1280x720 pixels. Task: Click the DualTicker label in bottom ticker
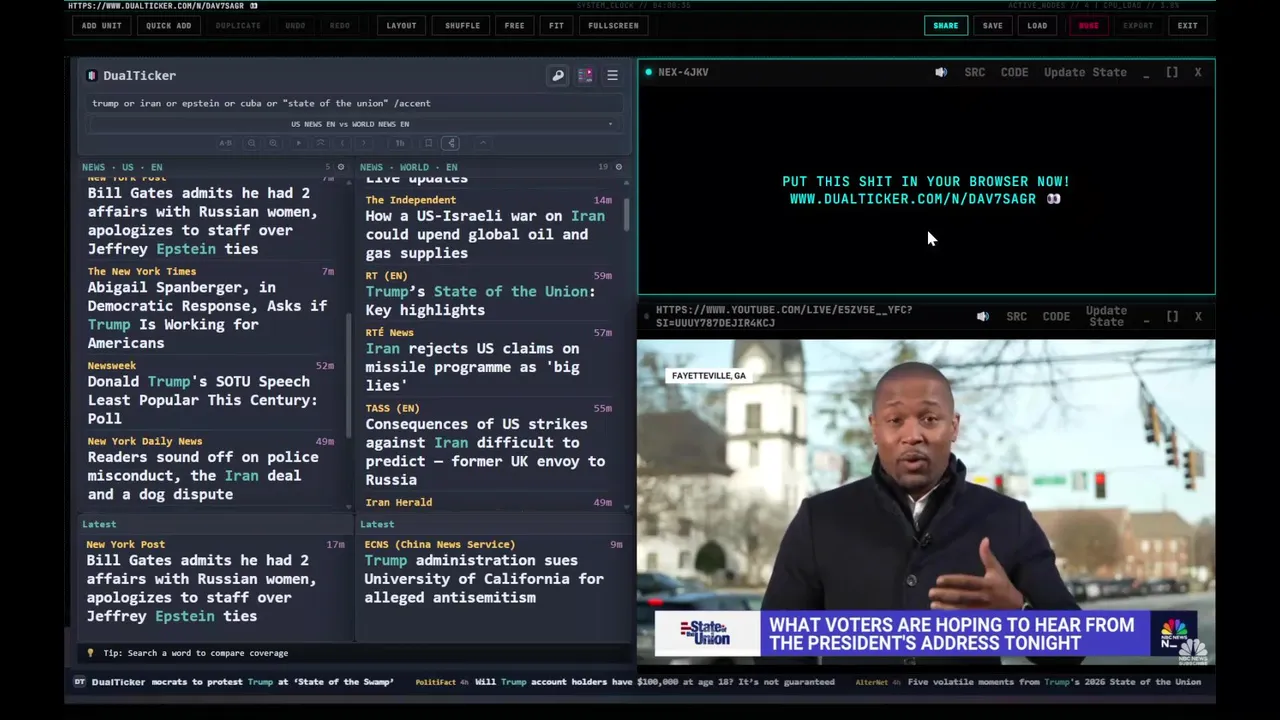coord(118,682)
